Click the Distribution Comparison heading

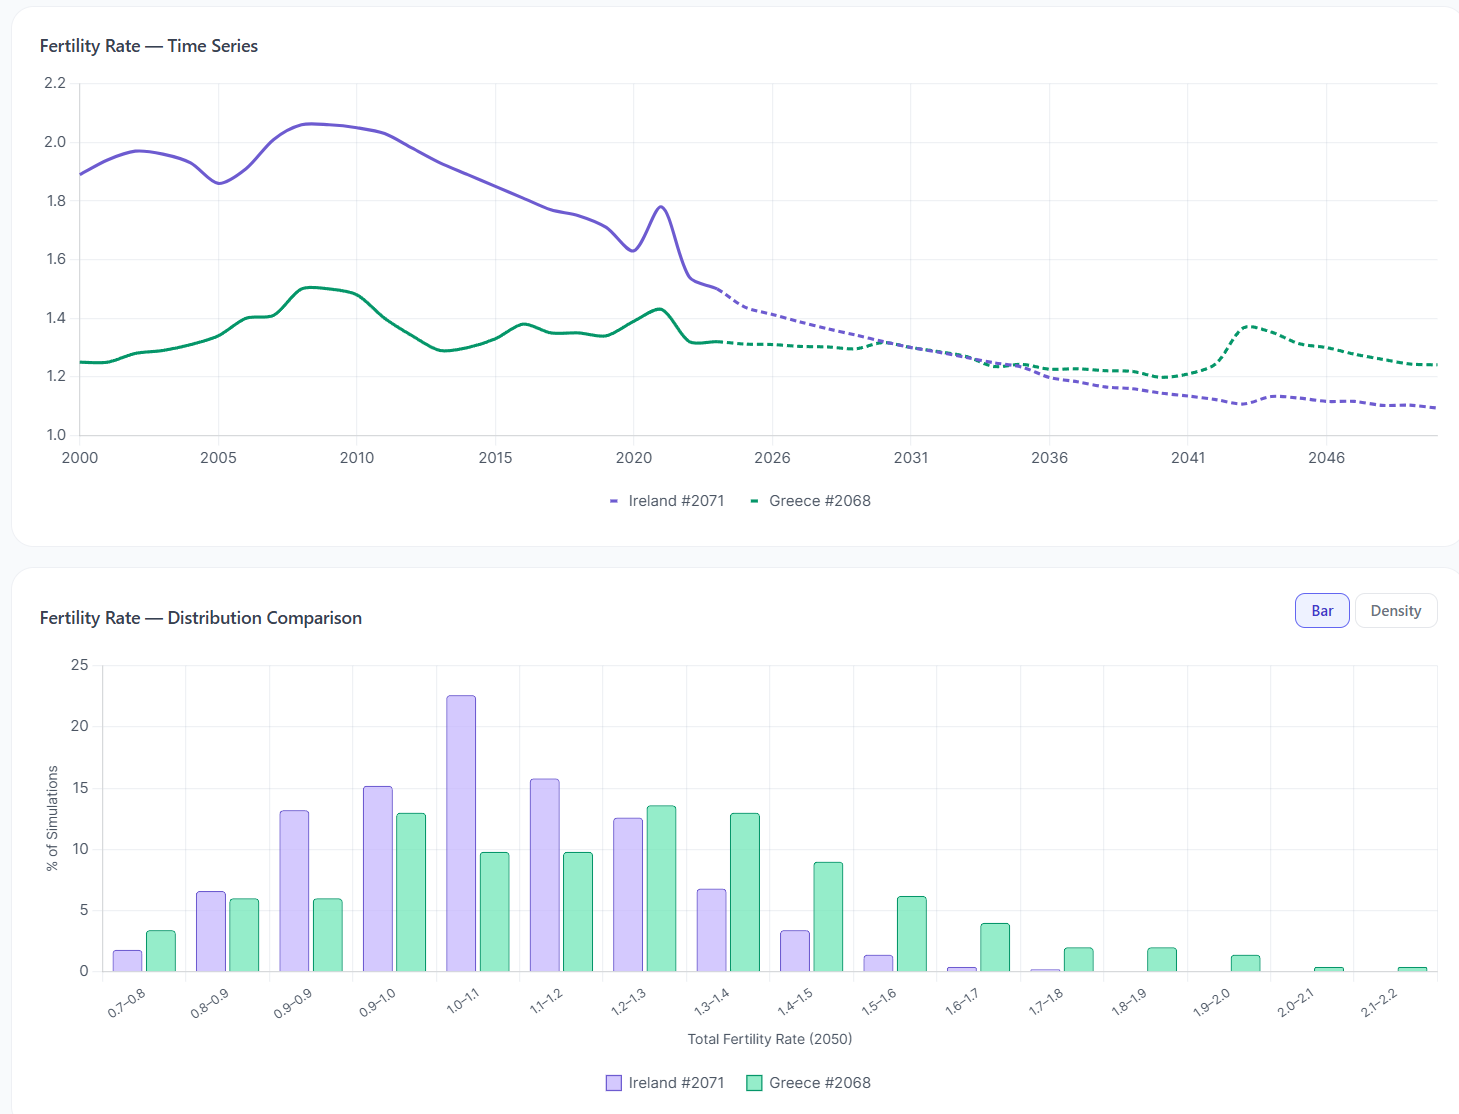(200, 617)
